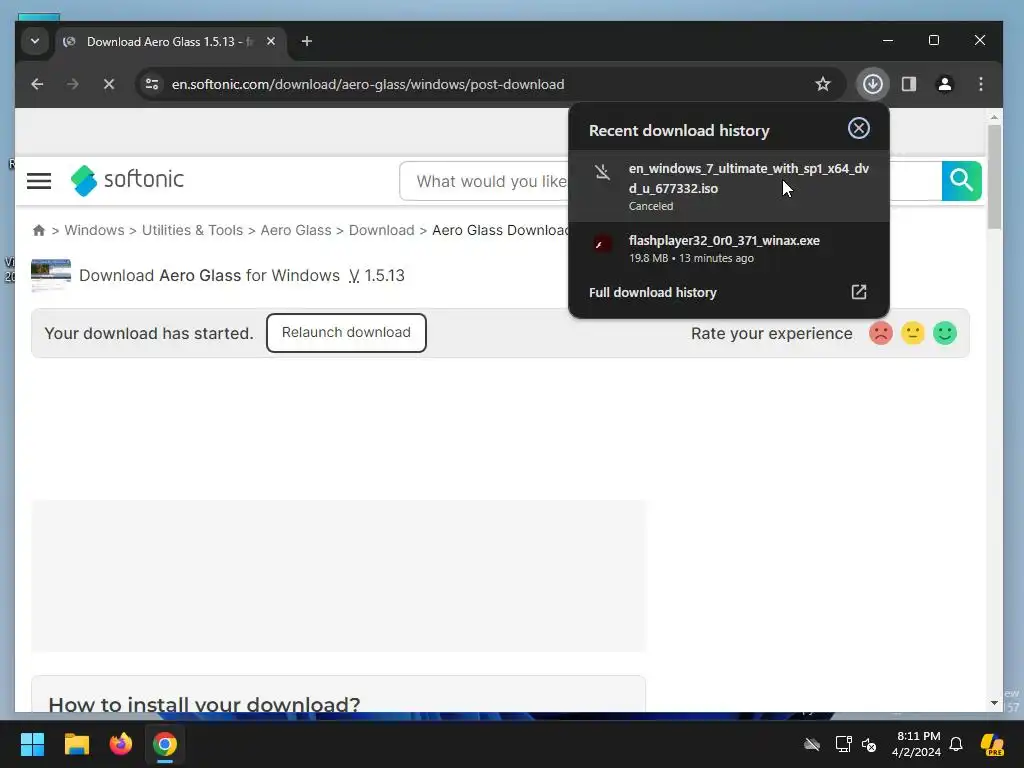1024x768 pixels.
Task: Open File Explorer from taskbar
Action: click(x=76, y=744)
